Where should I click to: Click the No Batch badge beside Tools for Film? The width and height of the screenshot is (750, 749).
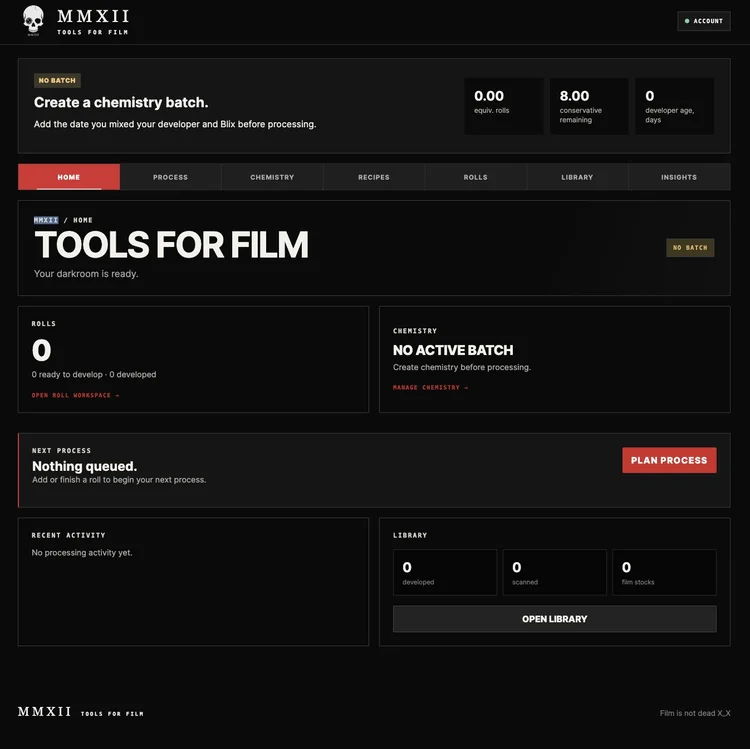(690, 248)
